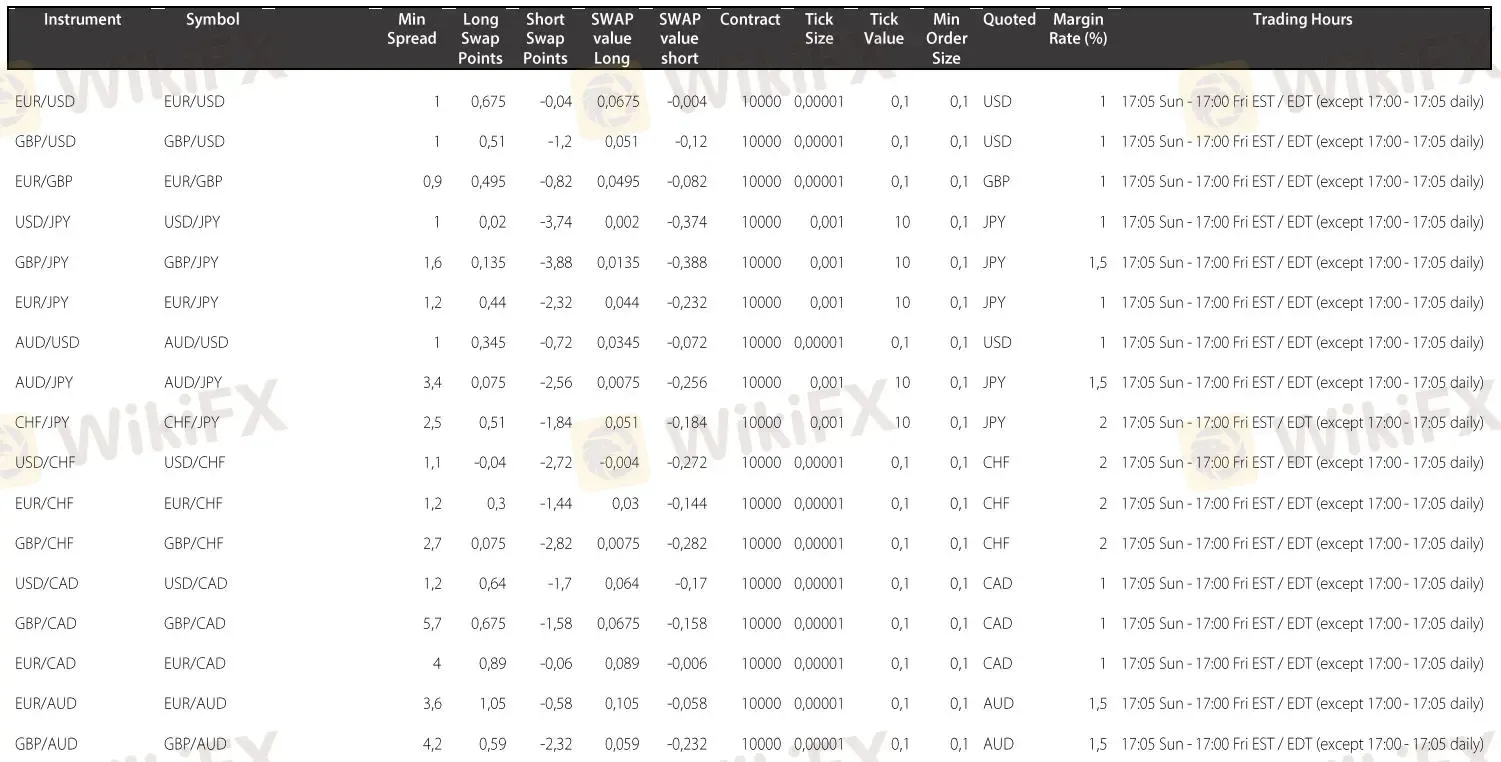Viewport: 1501px width, 762px height.
Task: Click the Quoted column header
Action: (x=1009, y=19)
